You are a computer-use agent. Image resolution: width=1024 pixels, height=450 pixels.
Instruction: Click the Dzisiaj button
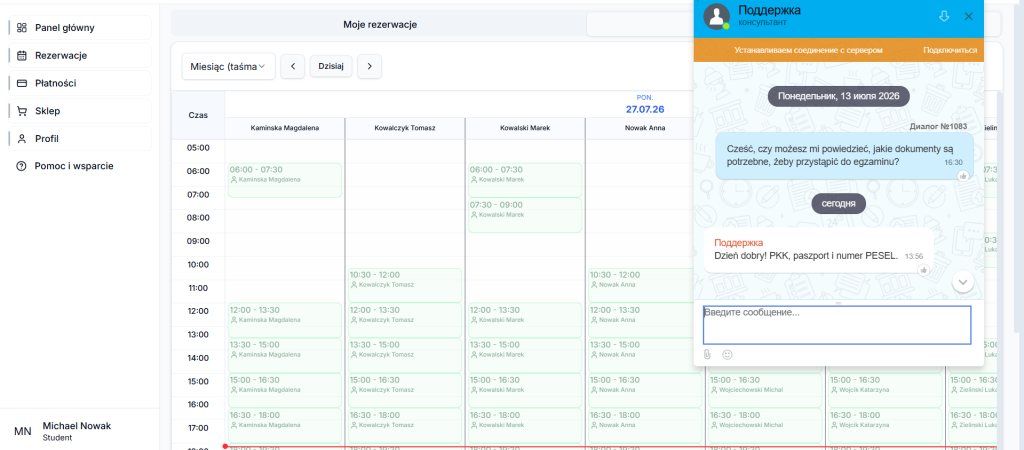coord(331,66)
